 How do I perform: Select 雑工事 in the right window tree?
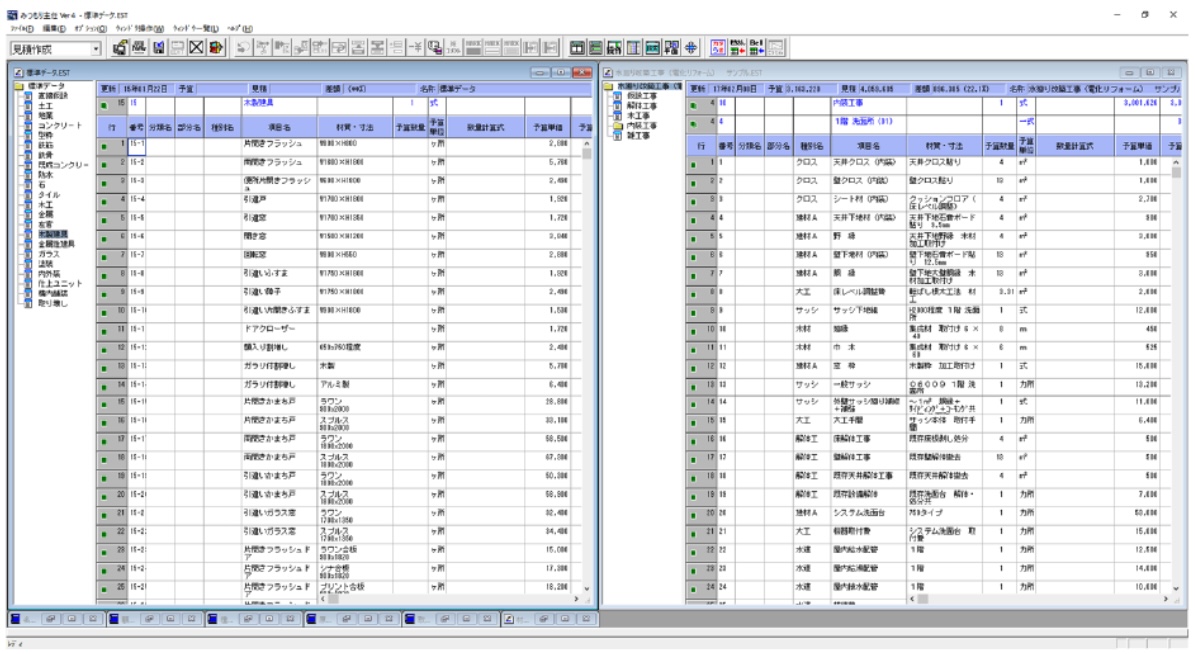pos(638,136)
